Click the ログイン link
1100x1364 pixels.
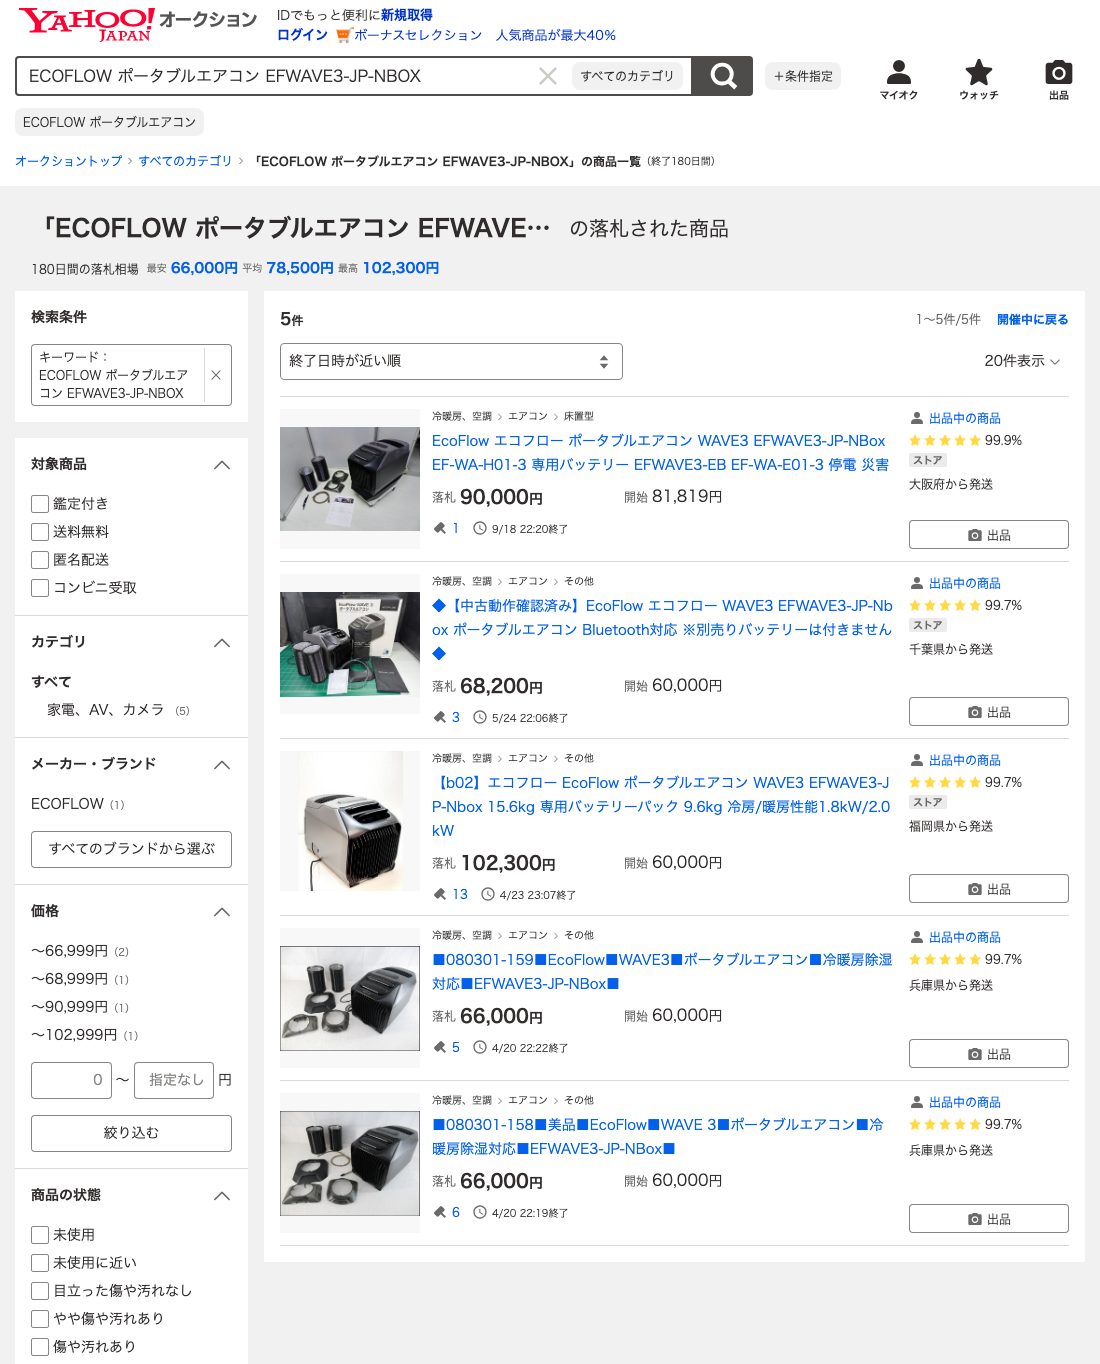pyautogui.click(x=302, y=35)
